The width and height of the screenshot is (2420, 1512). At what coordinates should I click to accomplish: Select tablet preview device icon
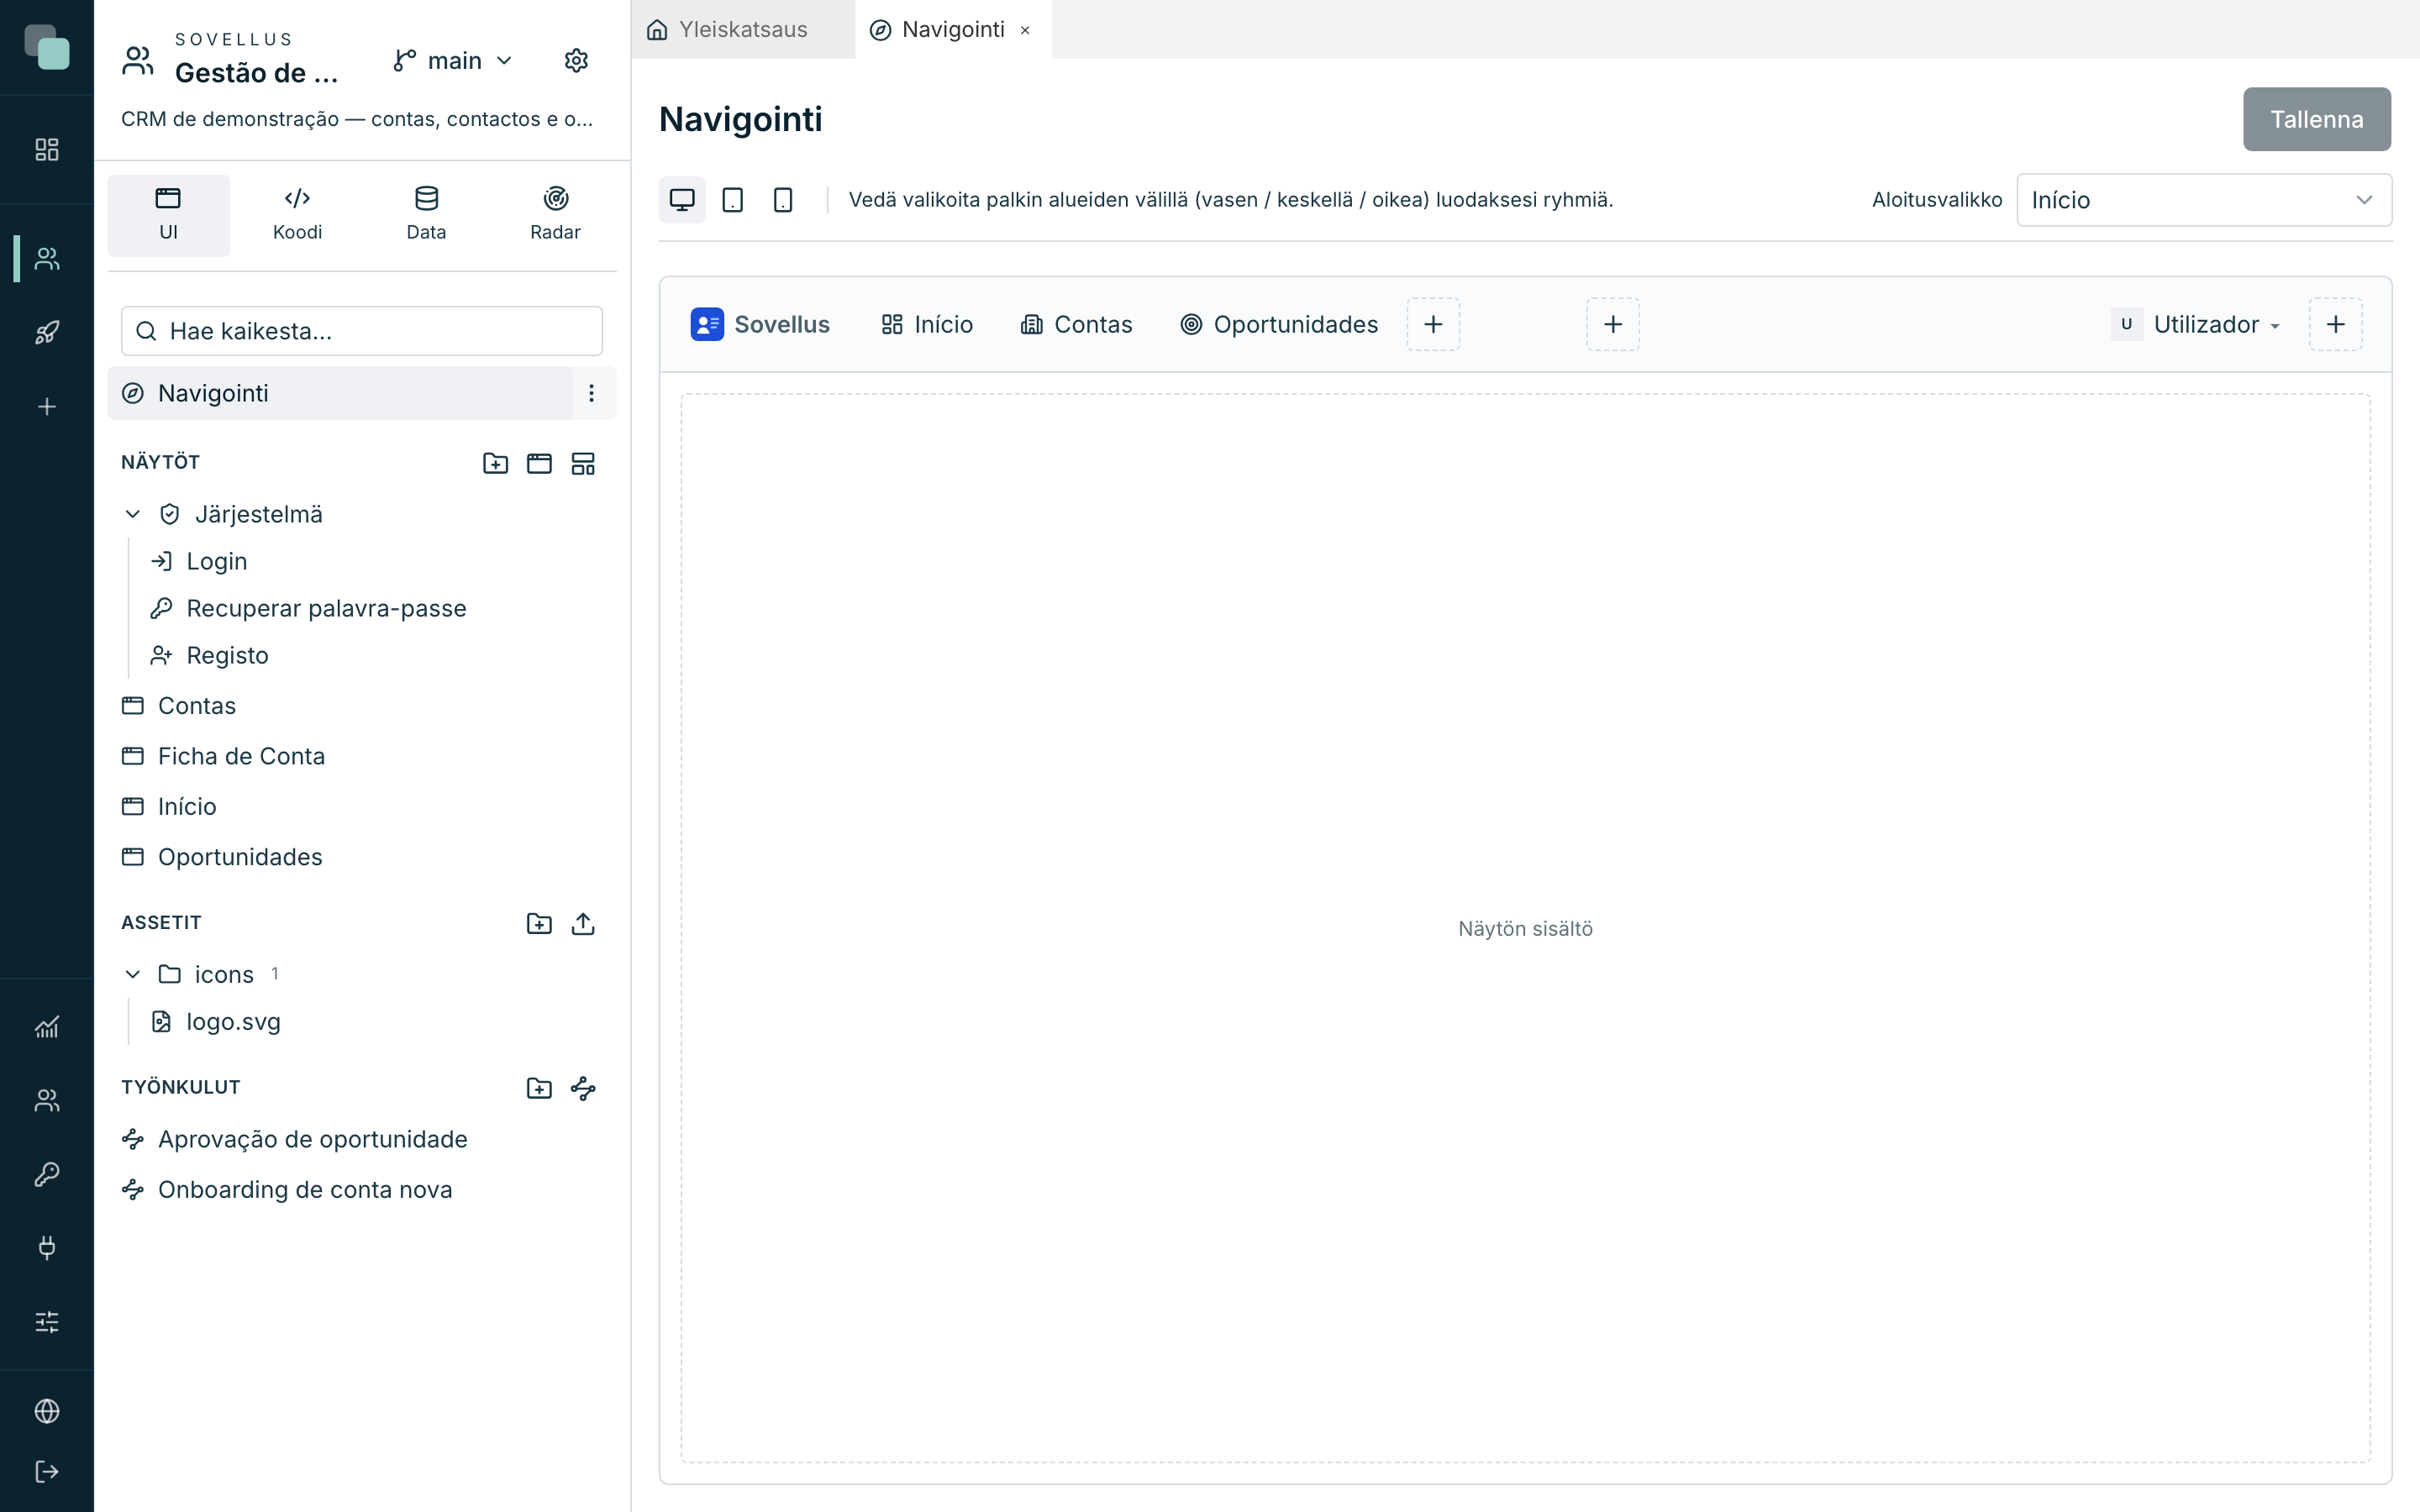(x=733, y=200)
